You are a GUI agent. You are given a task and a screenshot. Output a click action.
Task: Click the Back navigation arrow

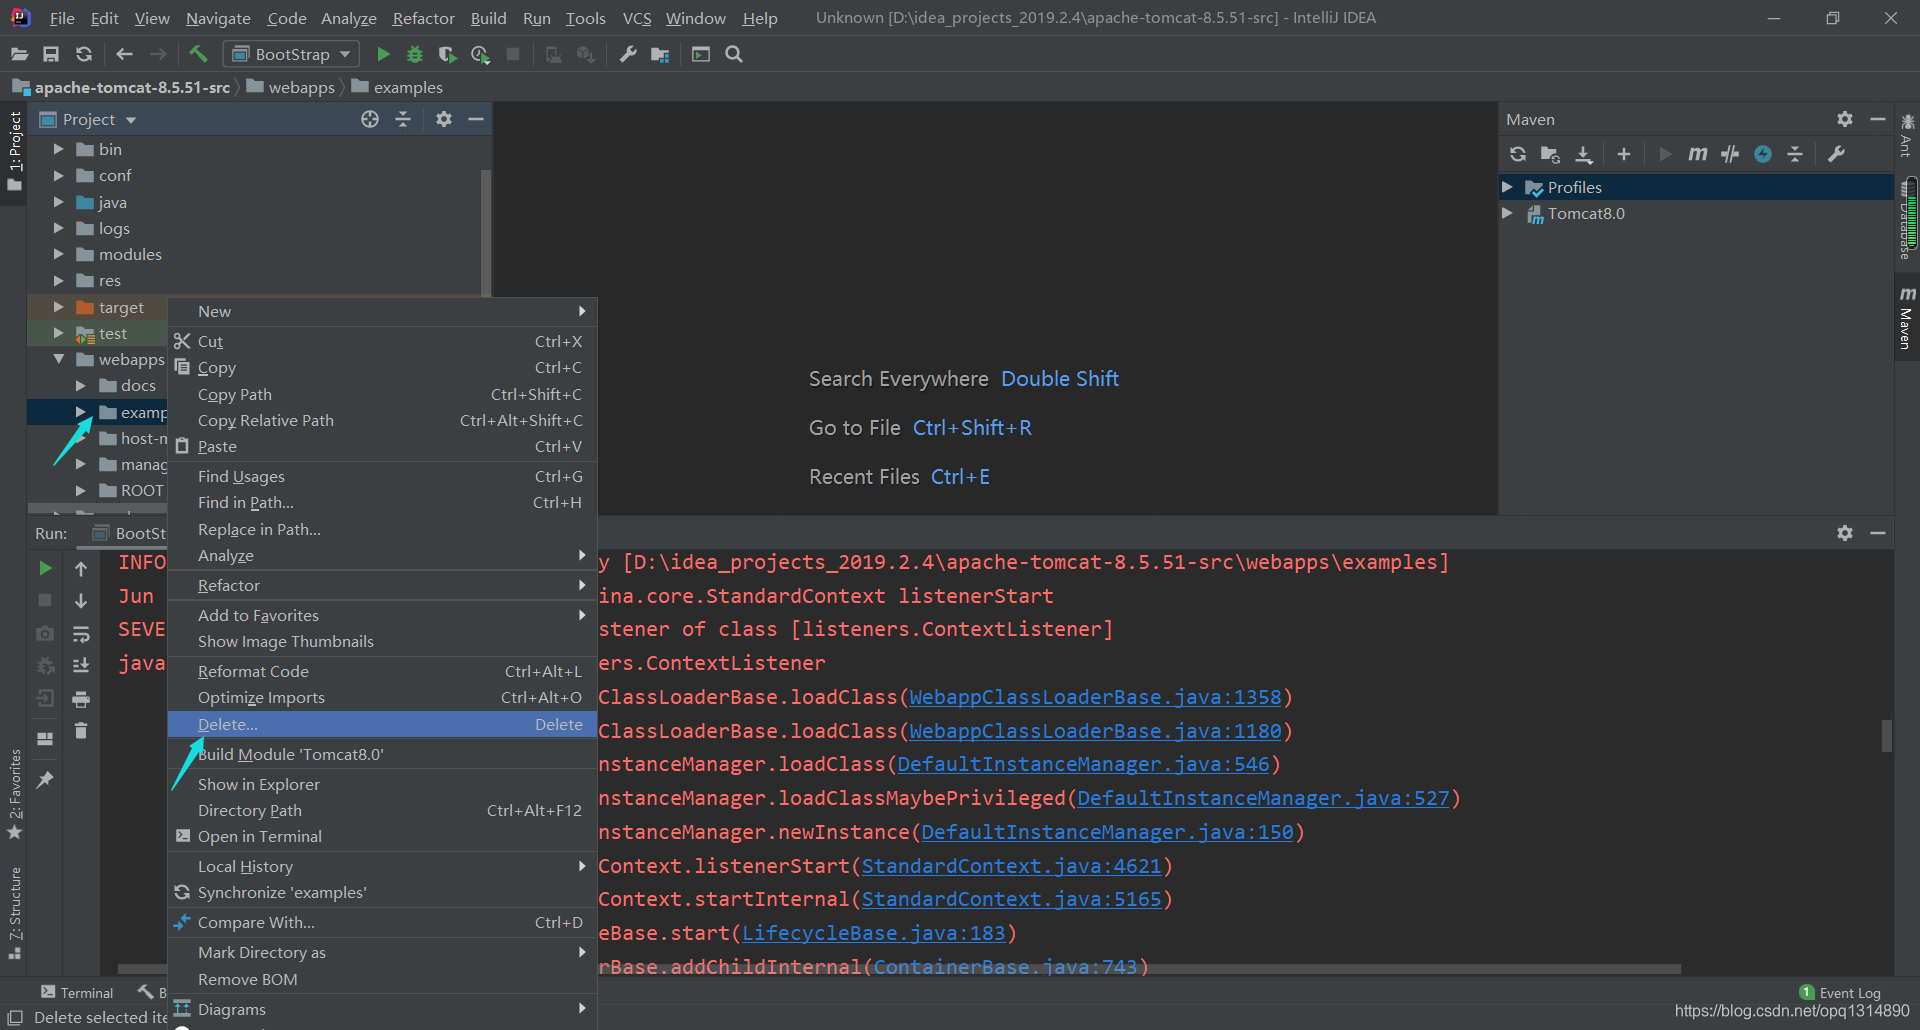(x=124, y=54)
